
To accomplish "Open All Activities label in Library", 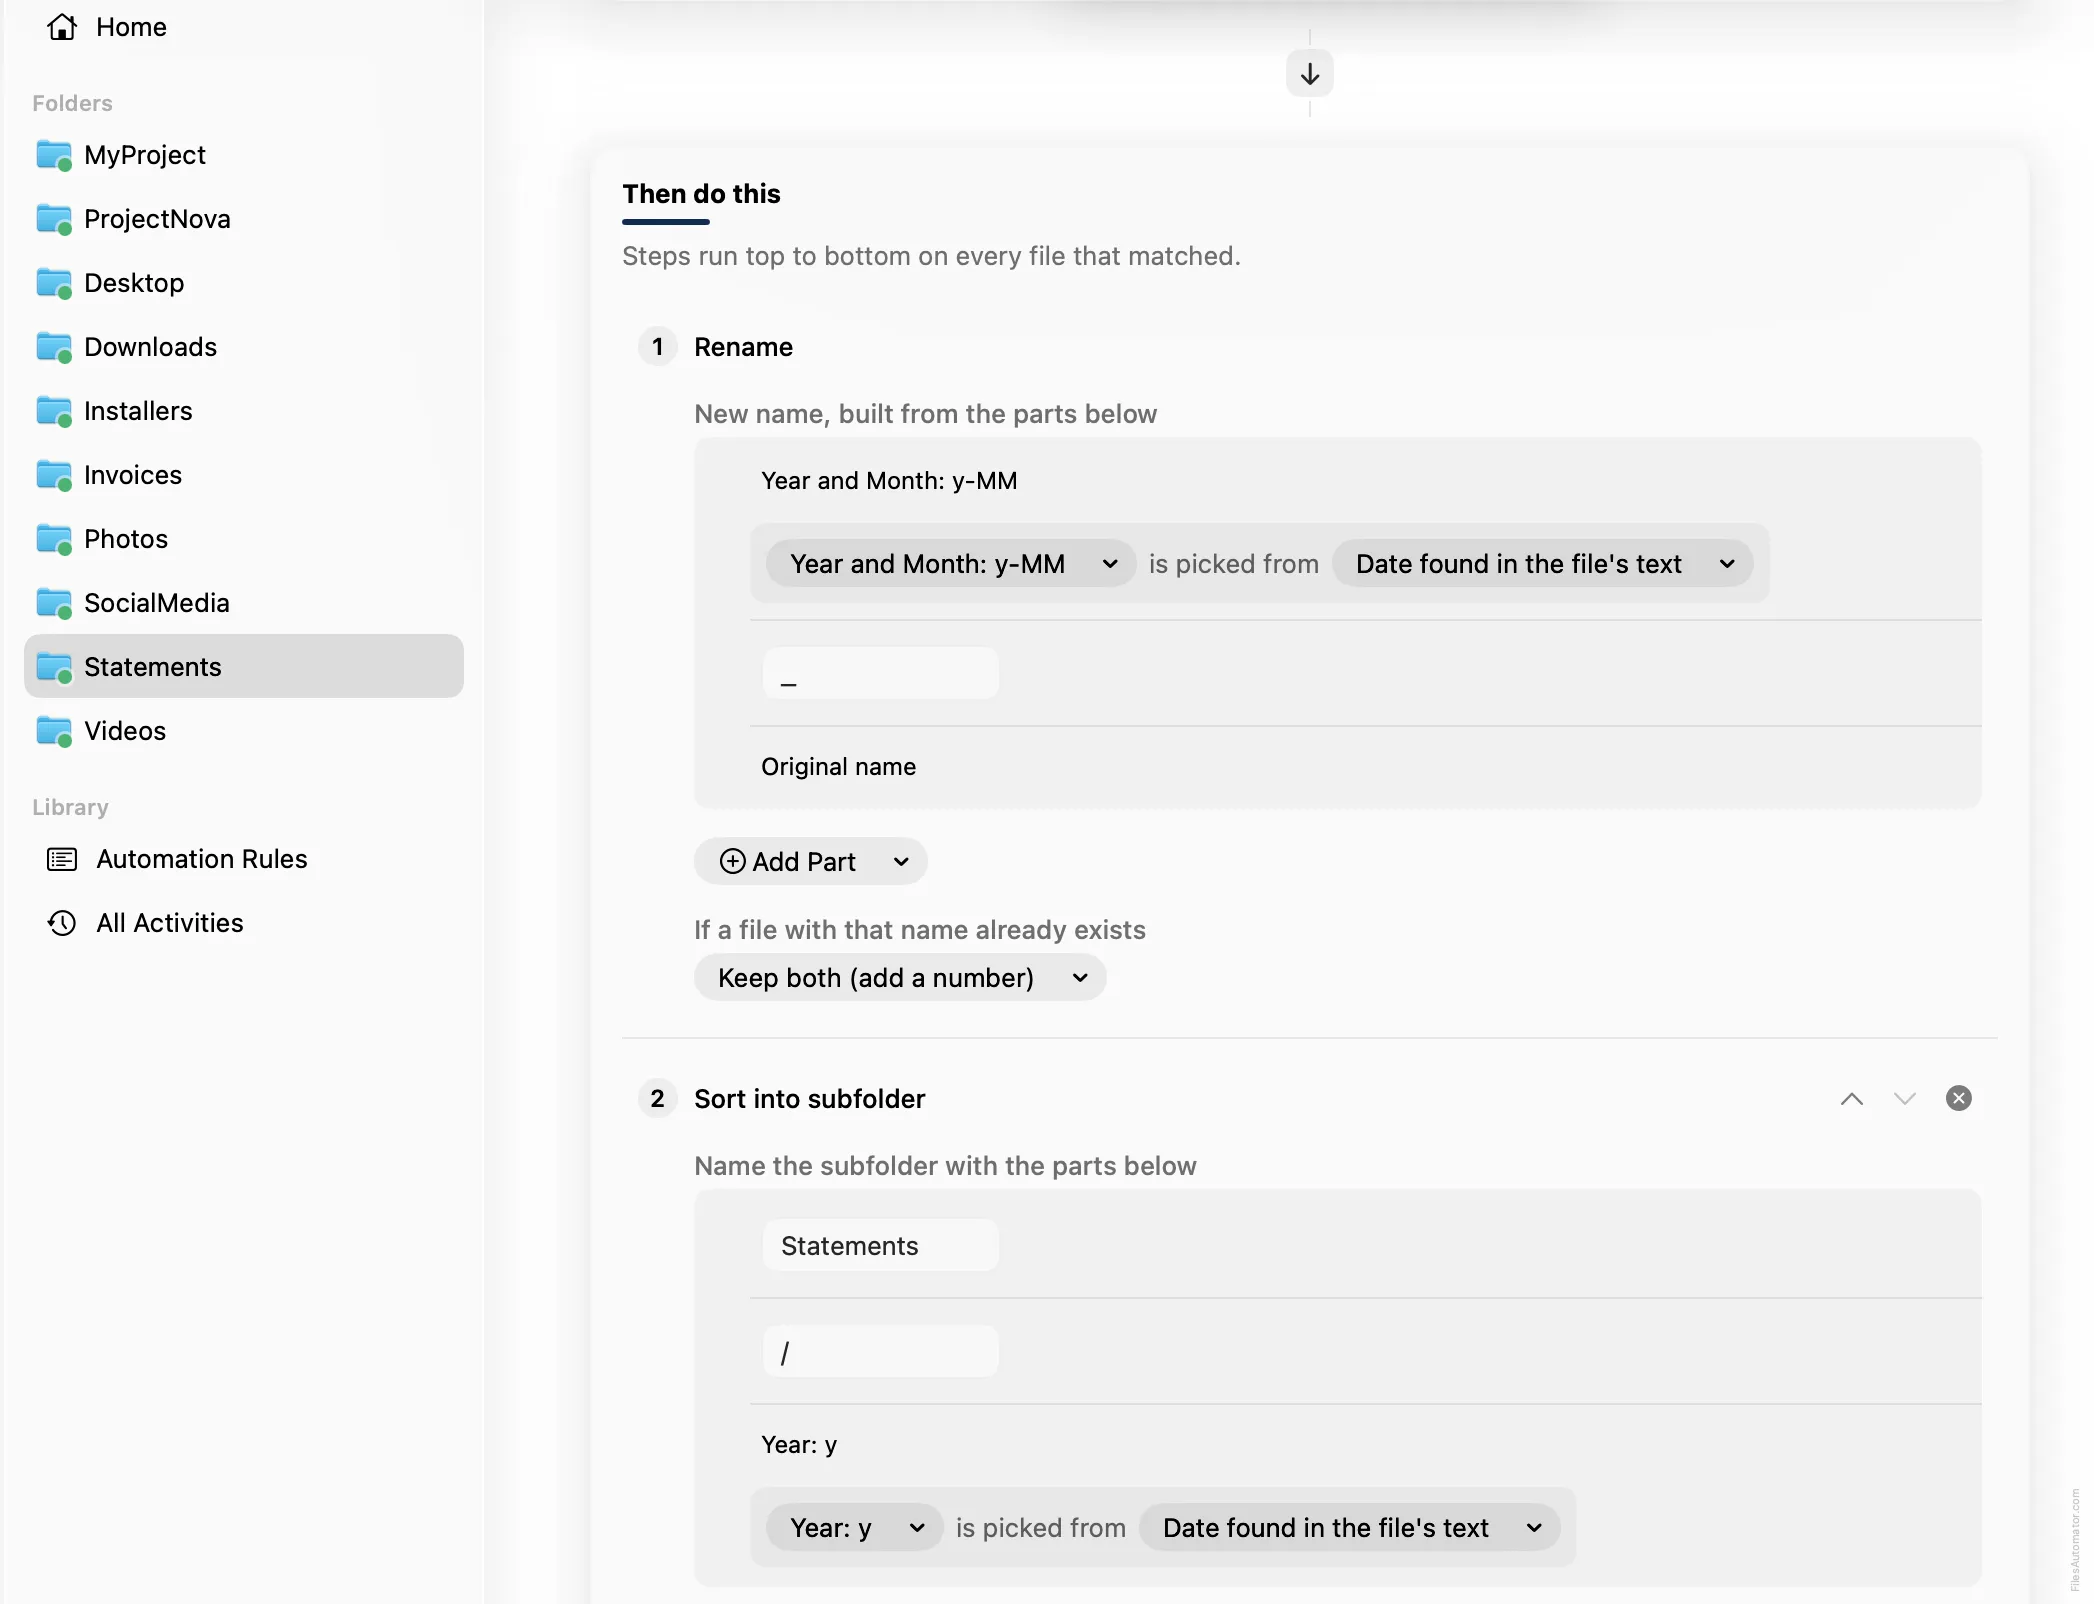I will coord(170,923).
